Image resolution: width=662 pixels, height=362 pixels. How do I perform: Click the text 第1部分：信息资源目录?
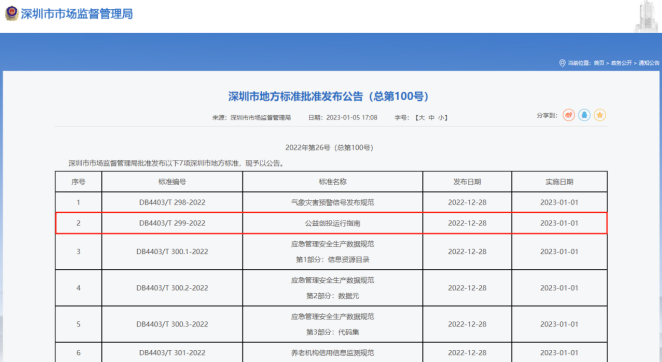333,259
